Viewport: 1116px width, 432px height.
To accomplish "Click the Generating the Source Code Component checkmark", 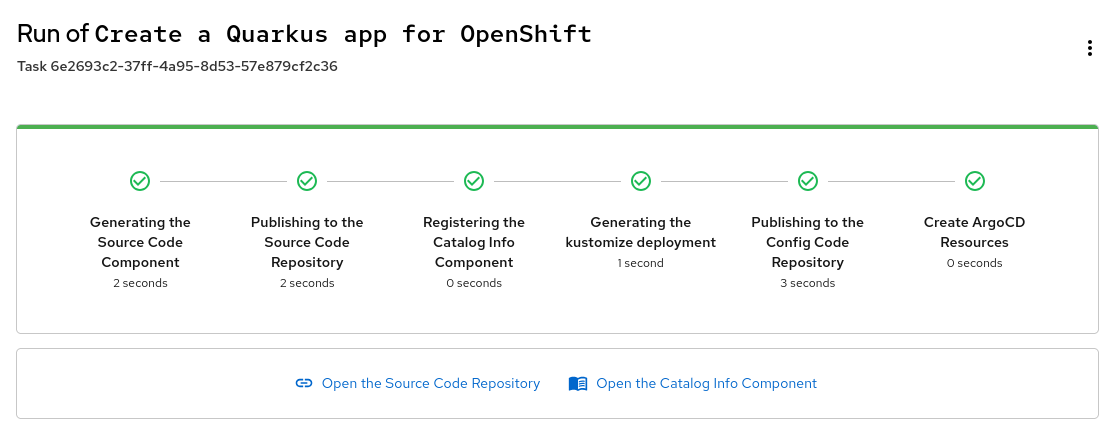I will (140, 181).
